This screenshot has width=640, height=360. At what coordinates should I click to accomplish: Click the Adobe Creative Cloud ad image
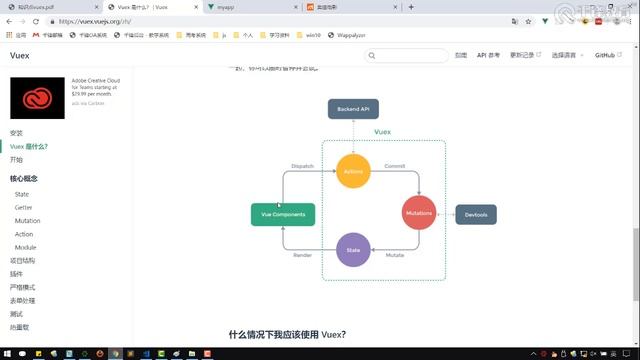[37, 98]
